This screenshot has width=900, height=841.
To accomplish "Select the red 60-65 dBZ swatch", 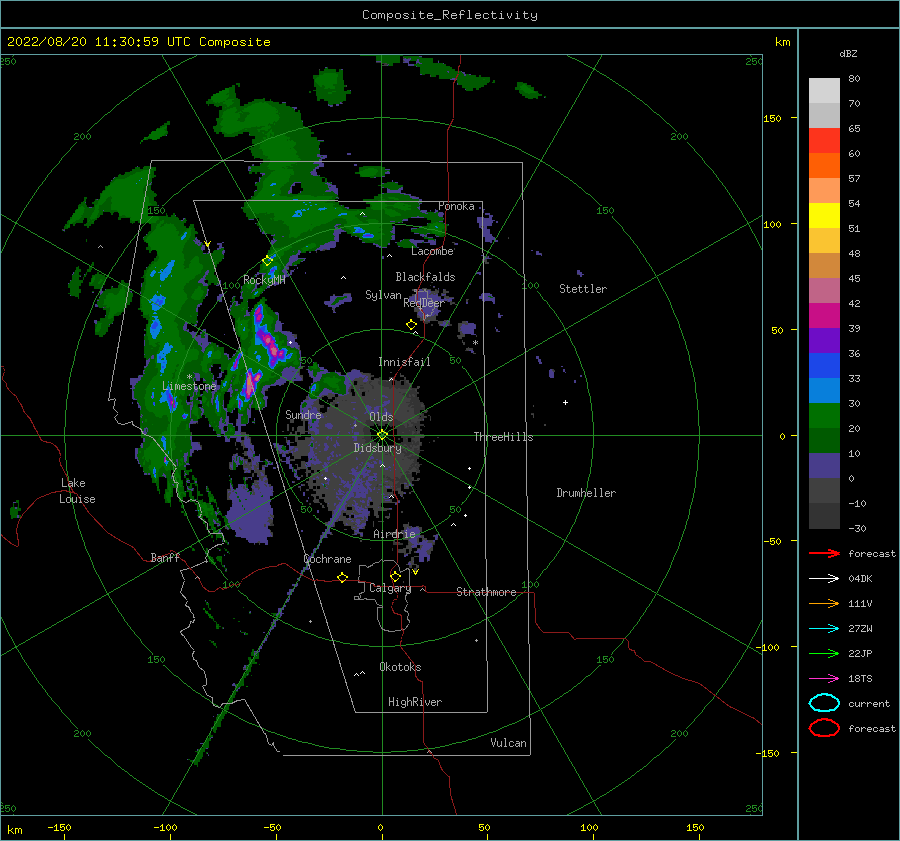I will coord(824,140).
